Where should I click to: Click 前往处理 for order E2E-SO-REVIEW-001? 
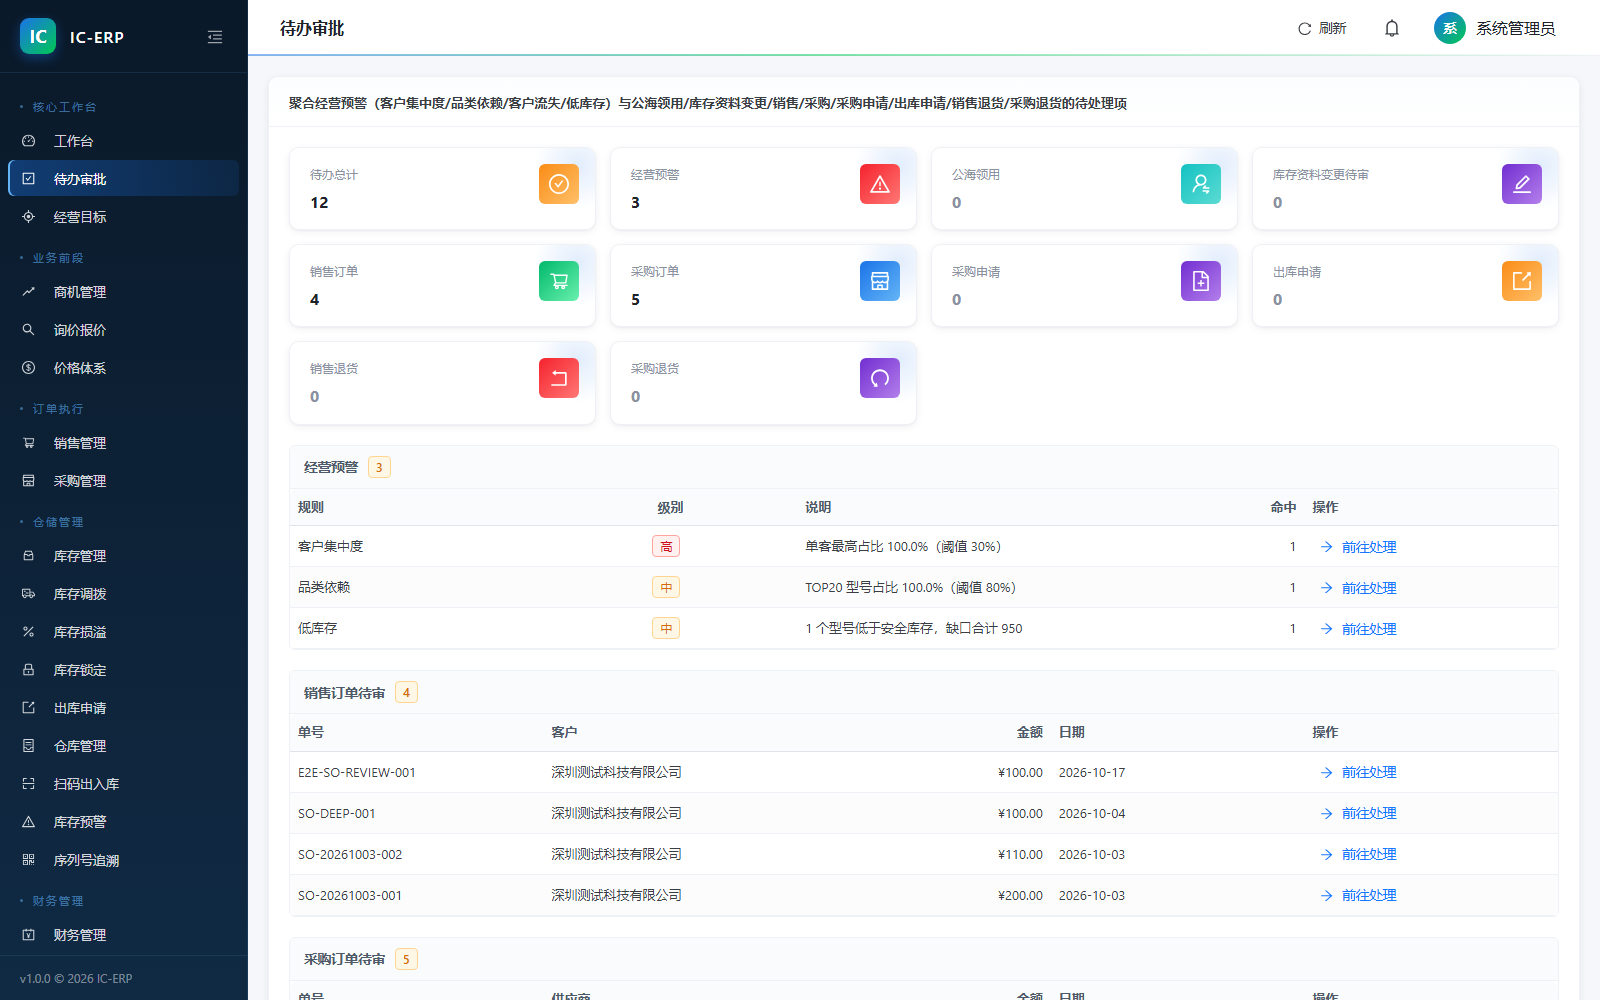(1358, 772)
